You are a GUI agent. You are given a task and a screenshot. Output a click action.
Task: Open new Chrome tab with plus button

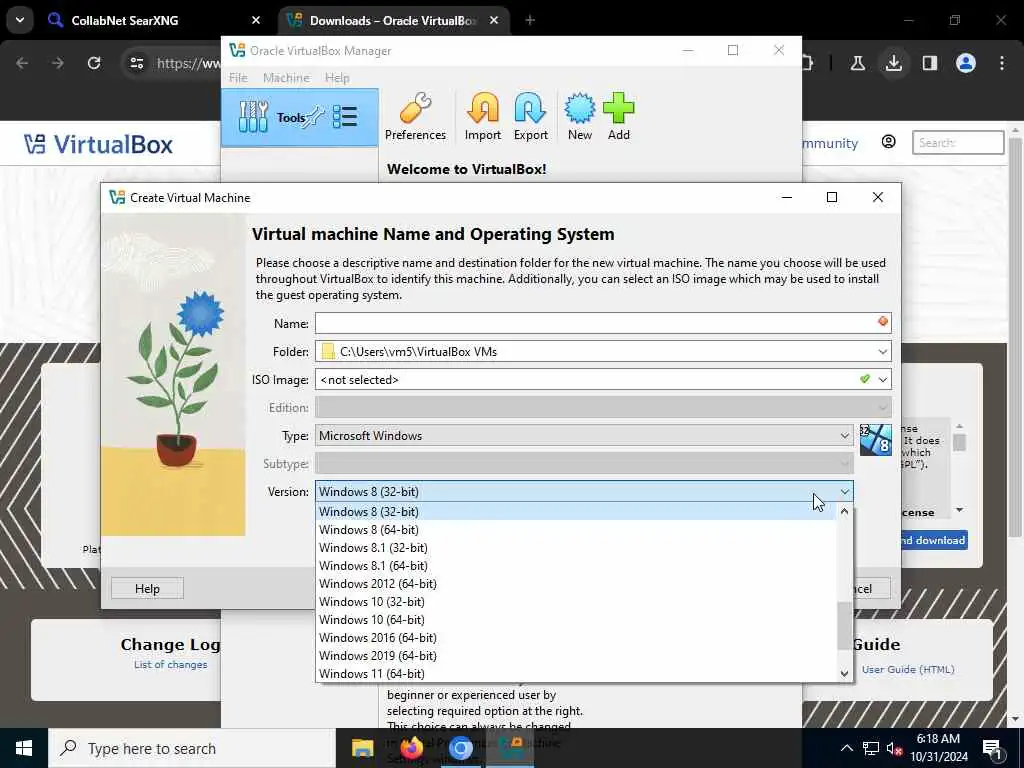click(x=530, y=20)
